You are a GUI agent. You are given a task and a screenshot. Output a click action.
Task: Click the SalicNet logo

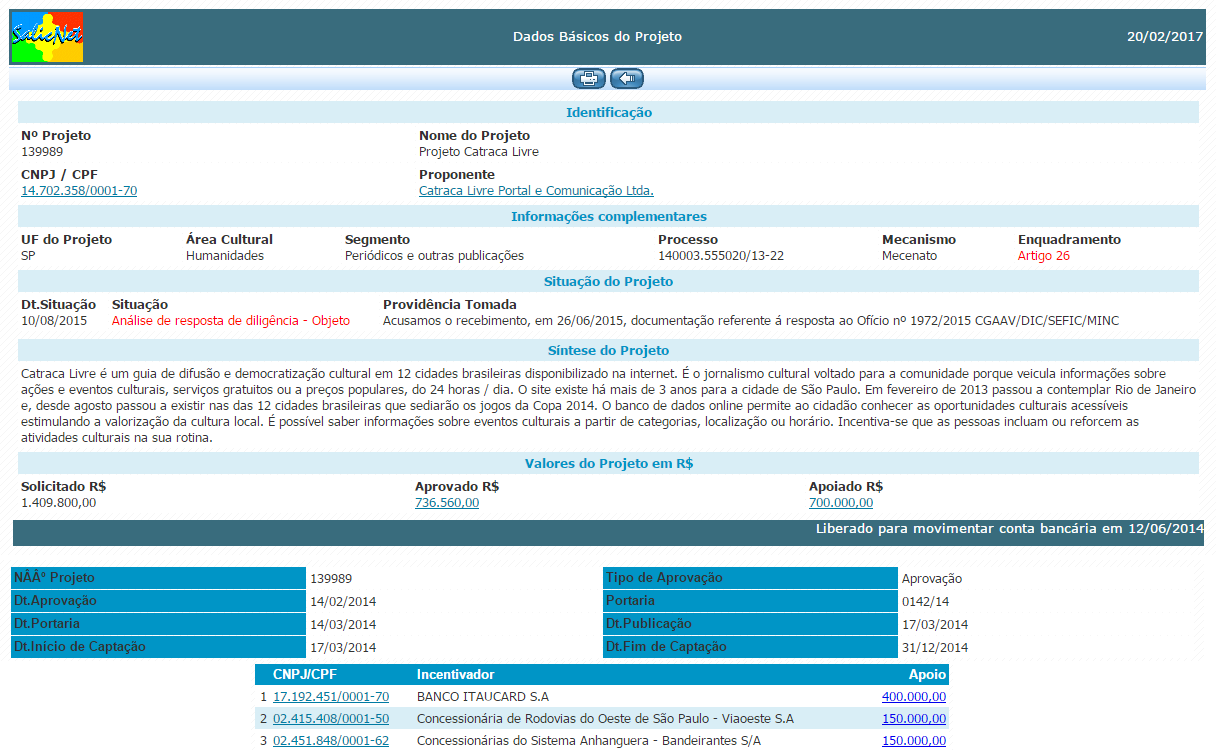pos(47,37)
